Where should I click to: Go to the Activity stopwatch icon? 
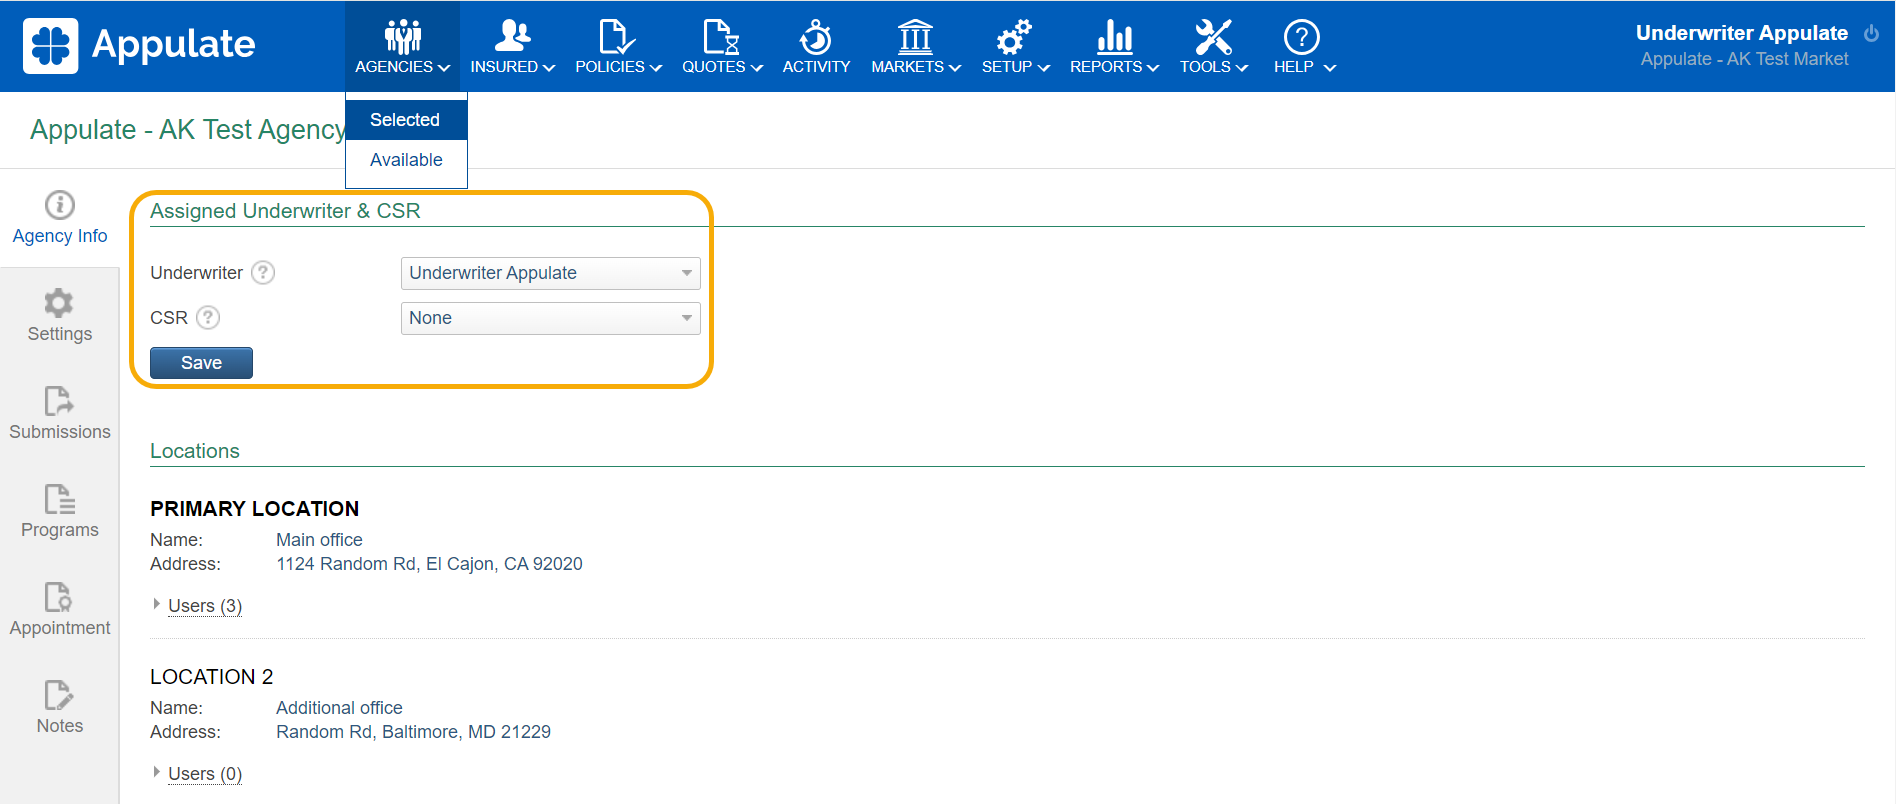click(x=816, y=37)
